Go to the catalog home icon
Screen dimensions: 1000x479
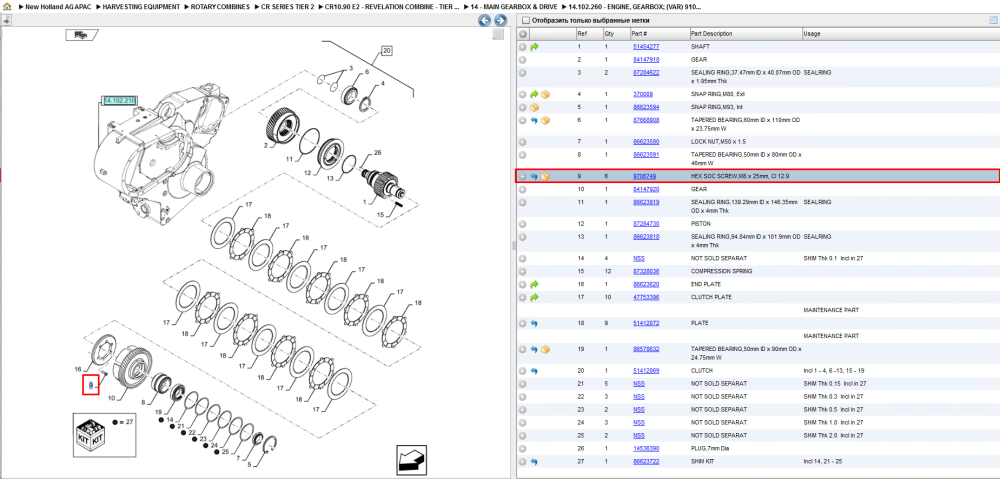[x=7, y=6]
